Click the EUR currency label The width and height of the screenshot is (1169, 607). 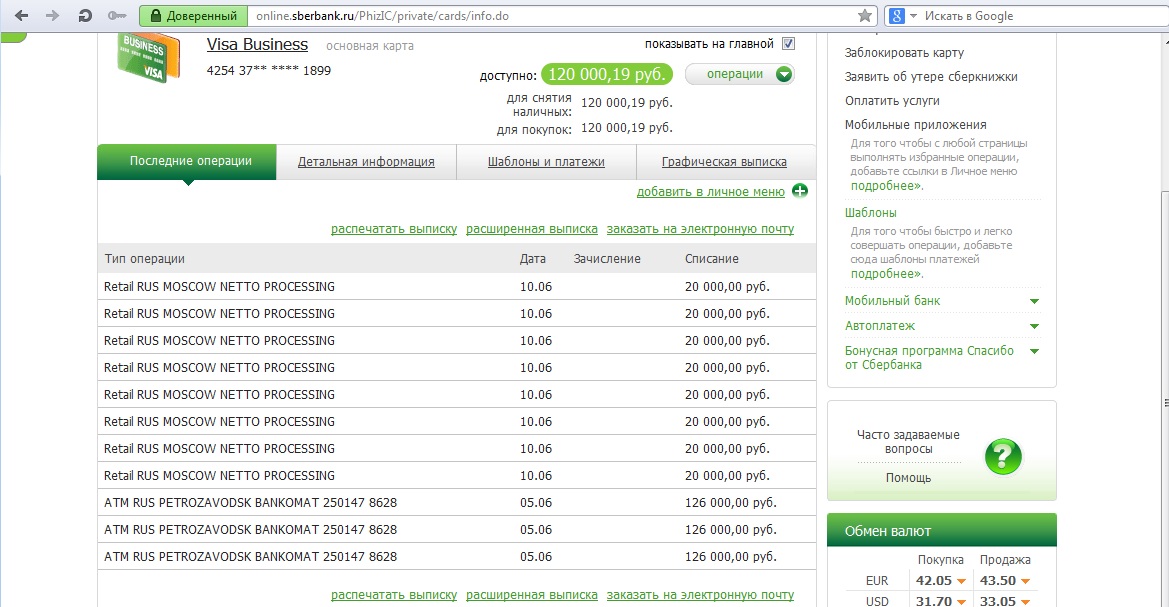tap(877, 581)
